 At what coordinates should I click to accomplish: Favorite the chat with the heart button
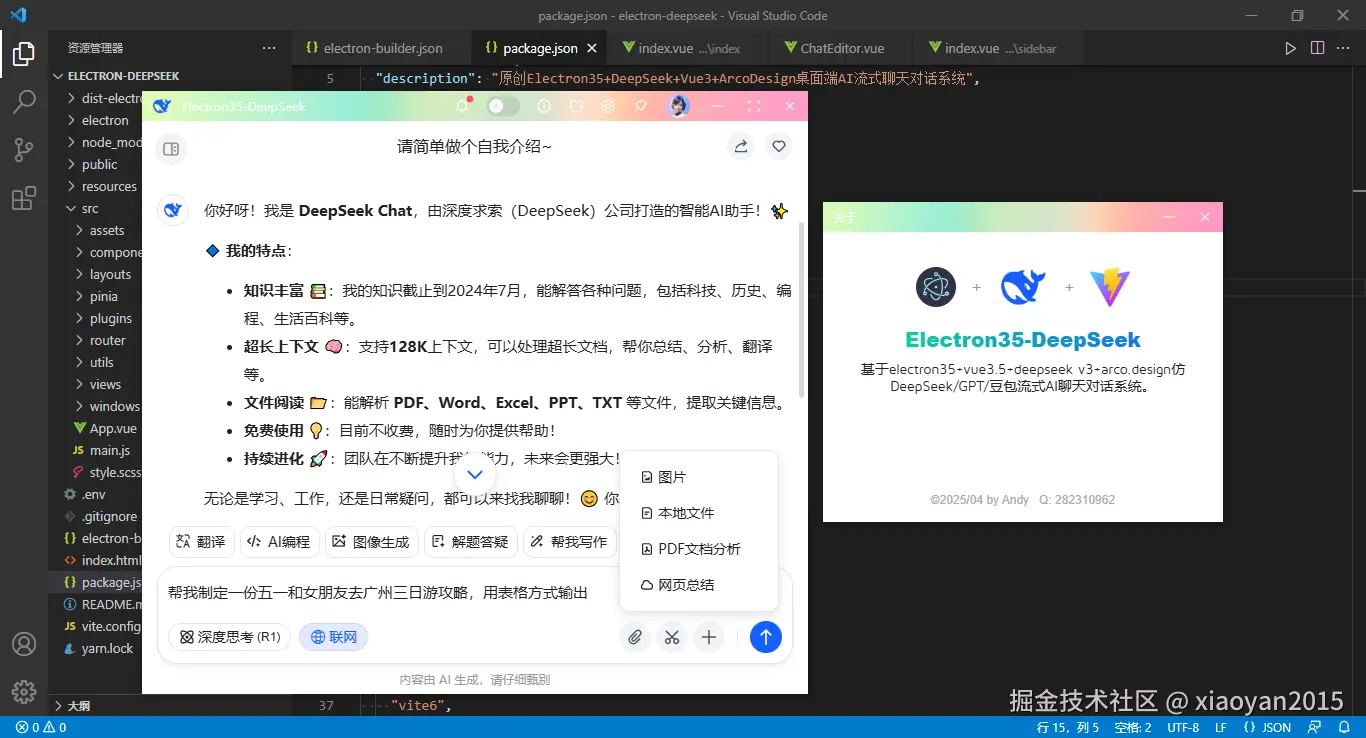pyautogui.click(x=779, y=146)
